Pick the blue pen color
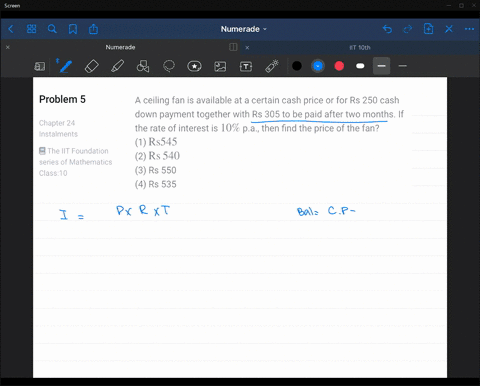The width and height of the screenshot is (480, 386). [318, 66]
